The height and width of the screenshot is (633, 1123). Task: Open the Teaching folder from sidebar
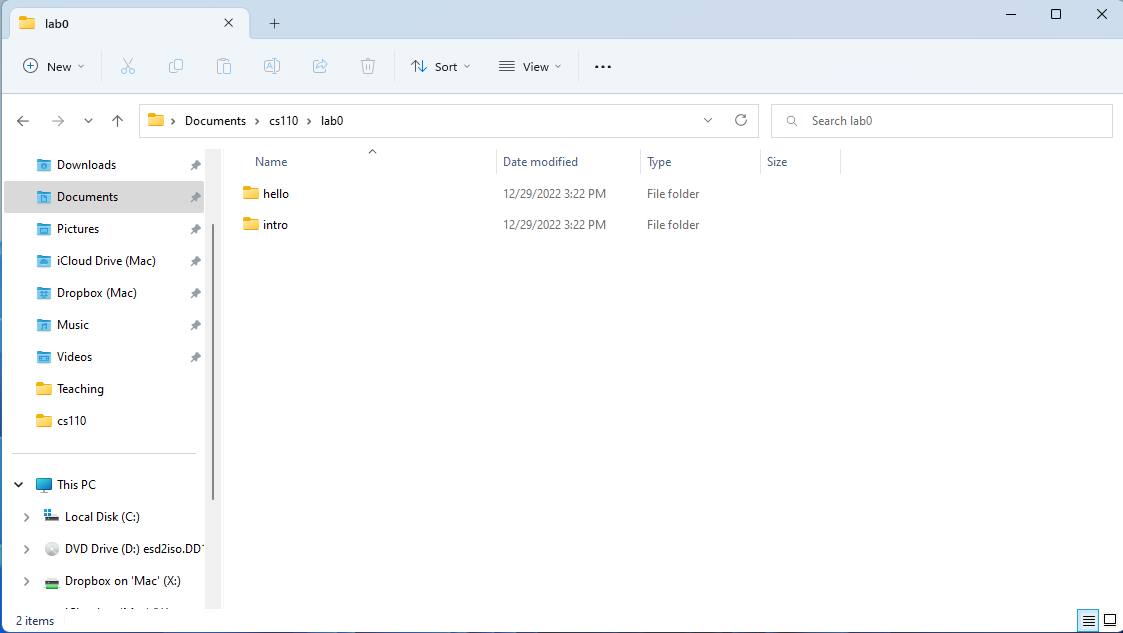pos(82,388)
